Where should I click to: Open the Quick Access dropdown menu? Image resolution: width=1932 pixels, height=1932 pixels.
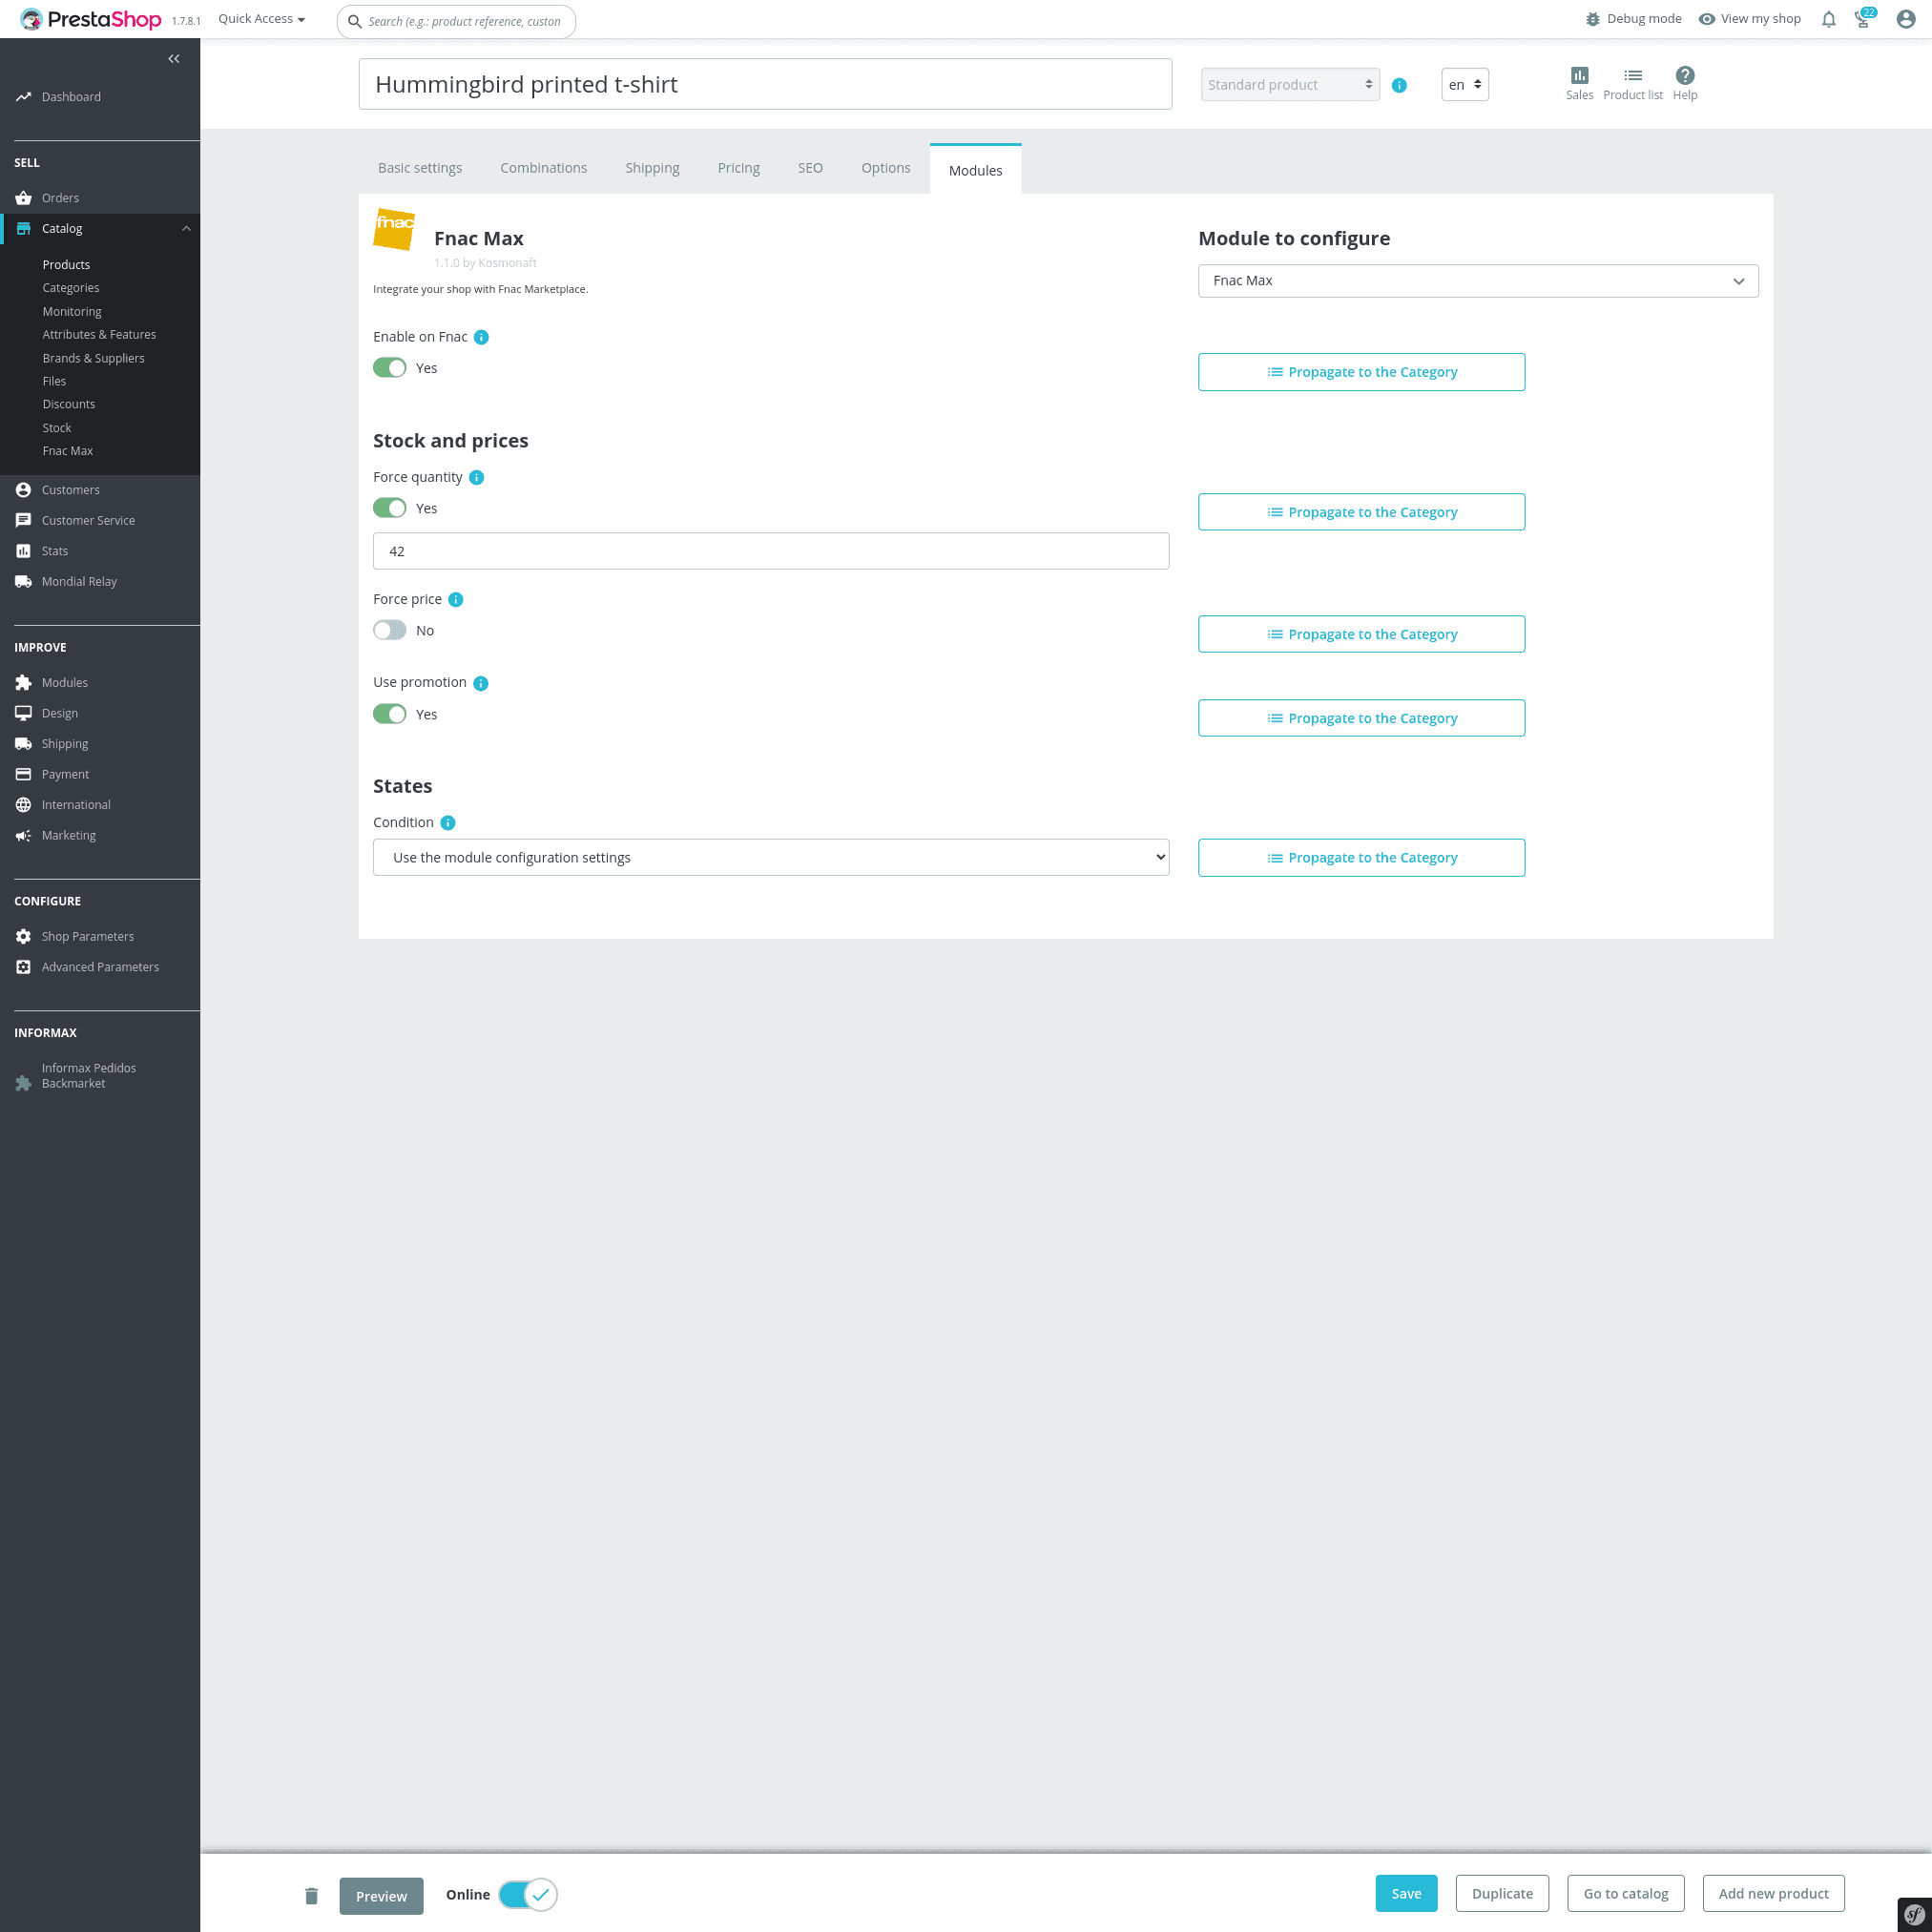pos(262,19)
